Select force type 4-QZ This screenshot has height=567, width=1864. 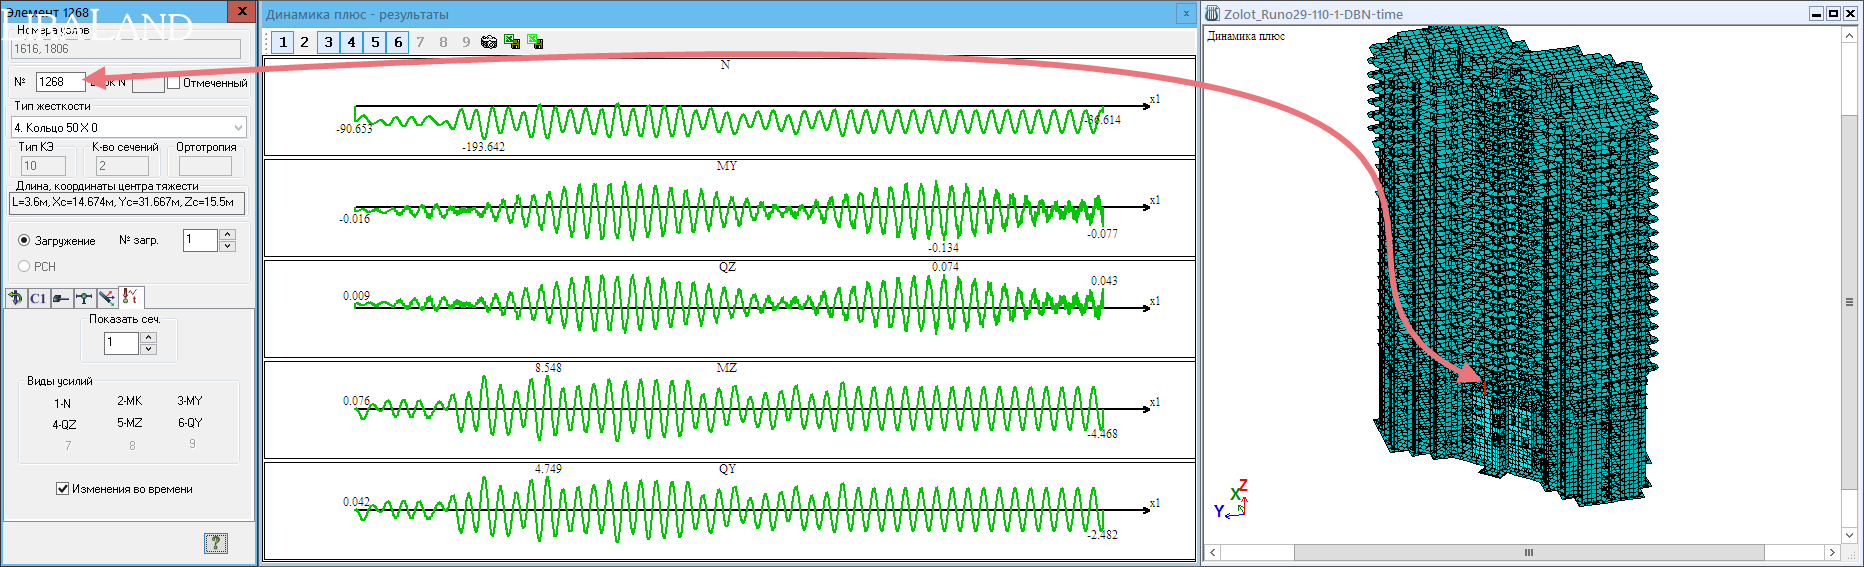pyautogui.click(x=64, y=425)
